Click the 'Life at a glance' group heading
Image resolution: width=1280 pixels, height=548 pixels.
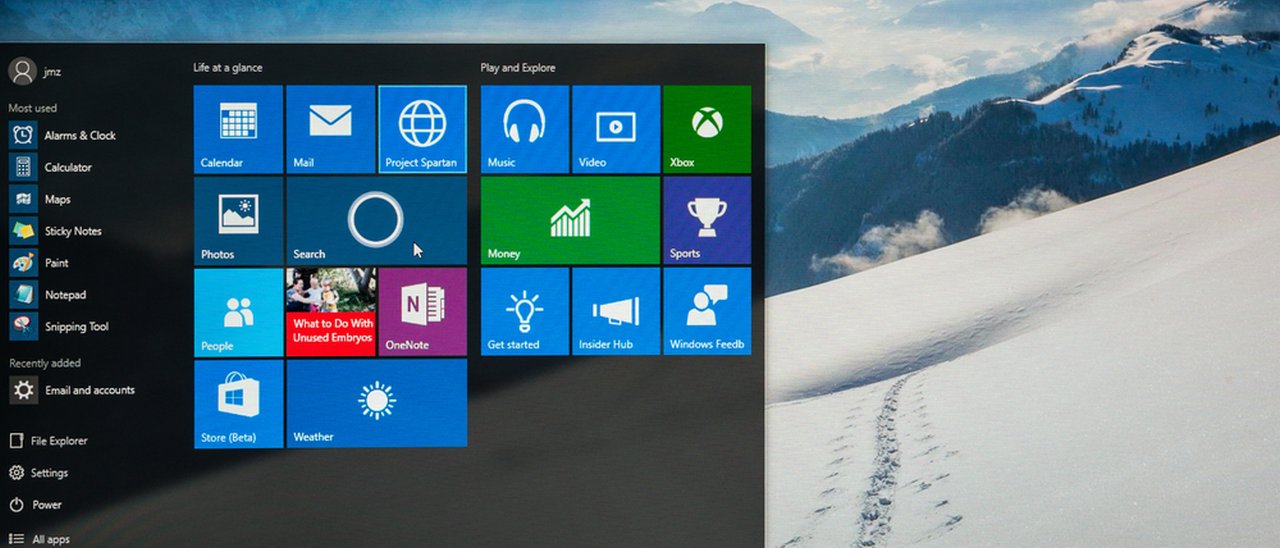click(x=228, y=68)
